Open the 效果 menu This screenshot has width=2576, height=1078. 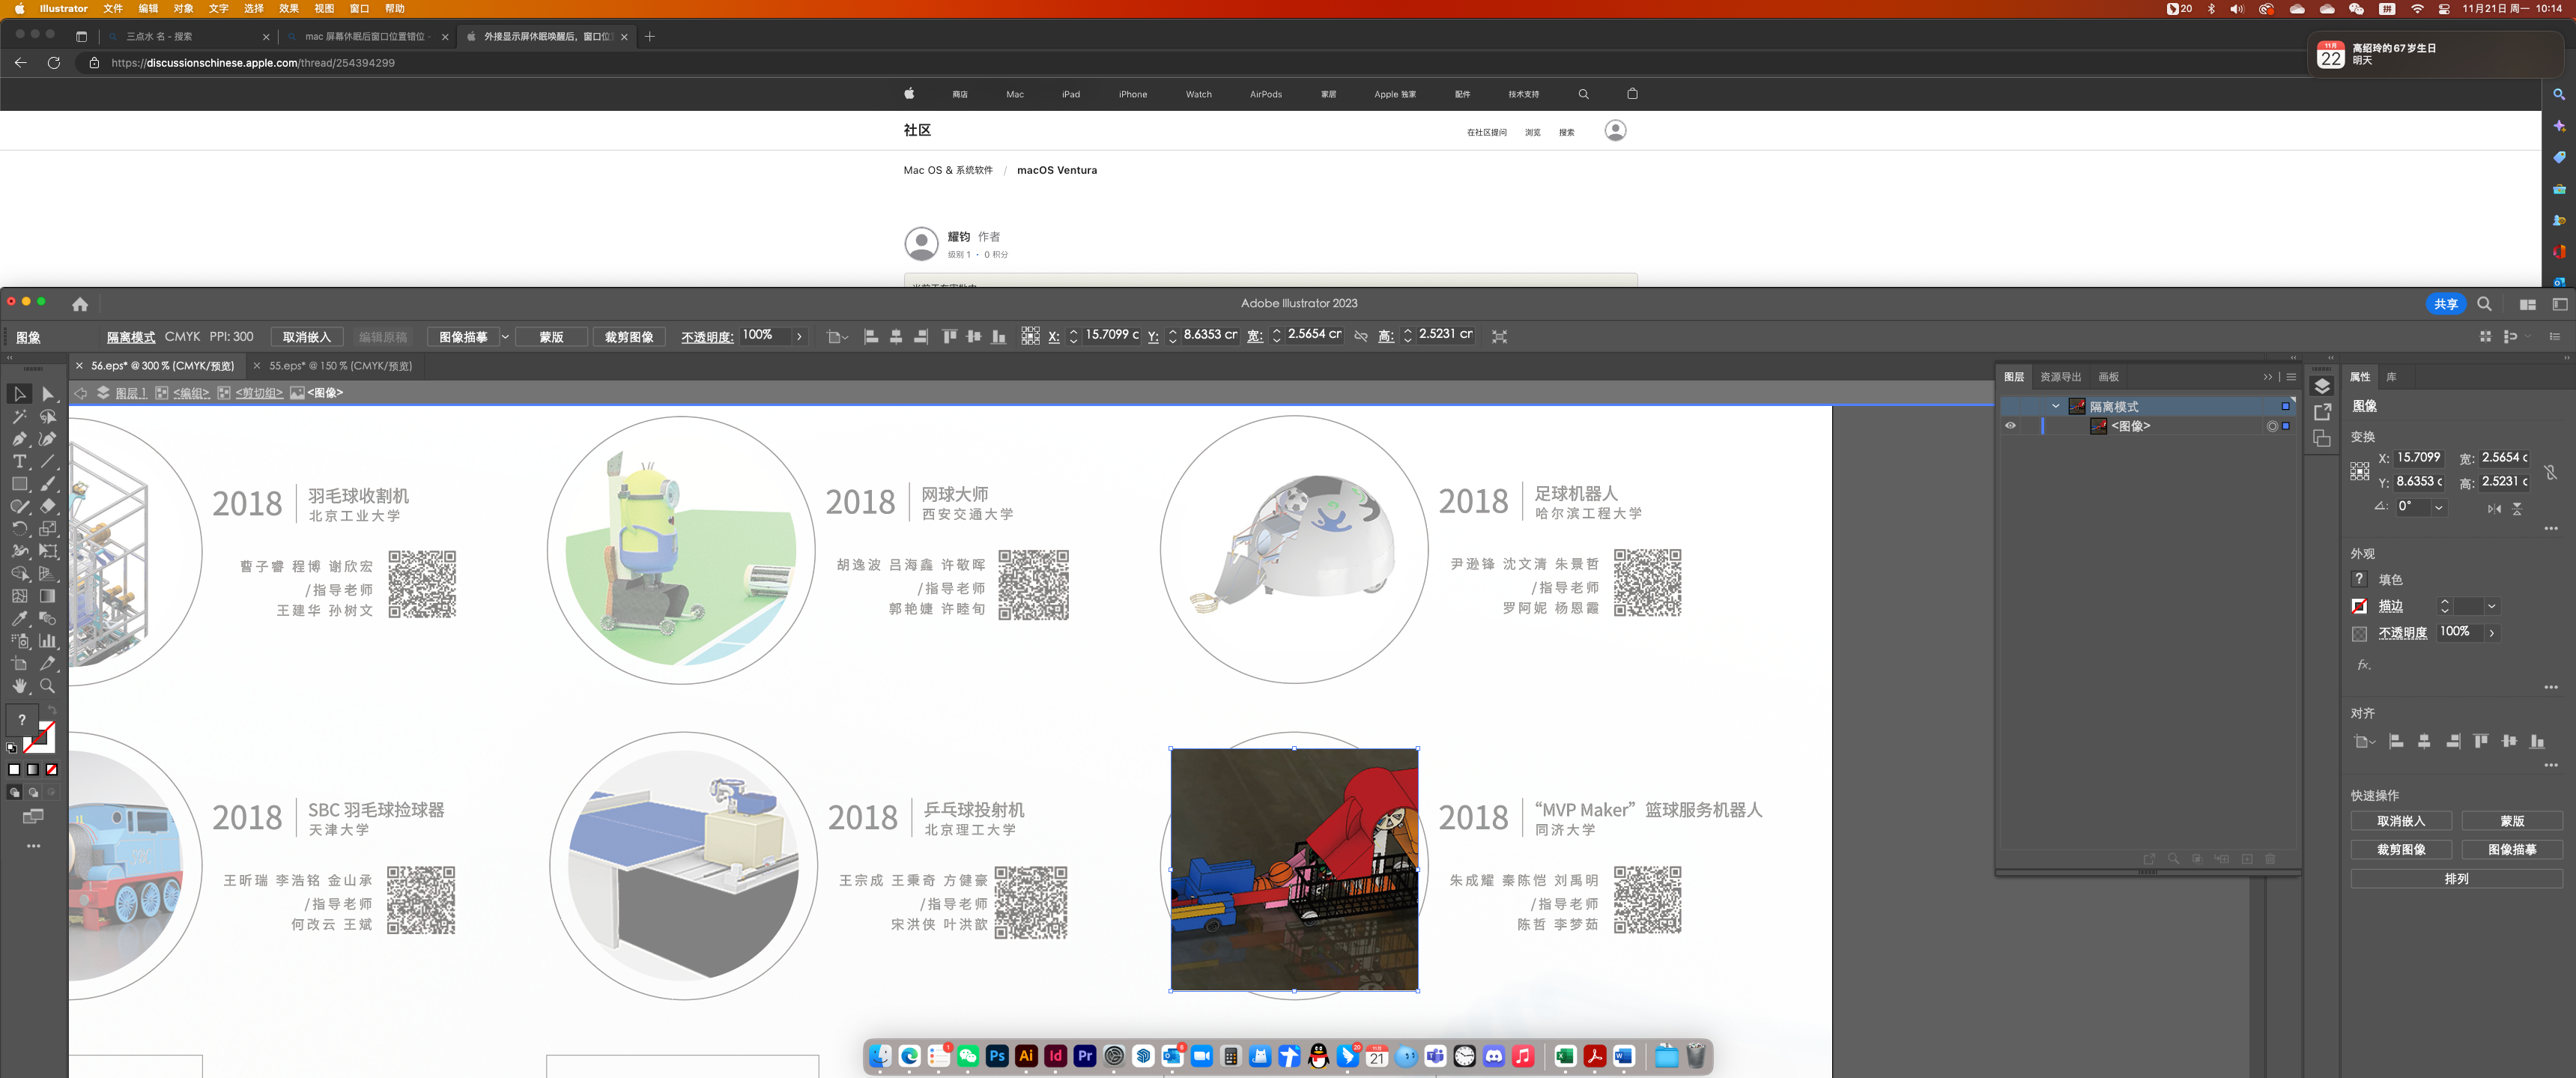pos(289,8)
